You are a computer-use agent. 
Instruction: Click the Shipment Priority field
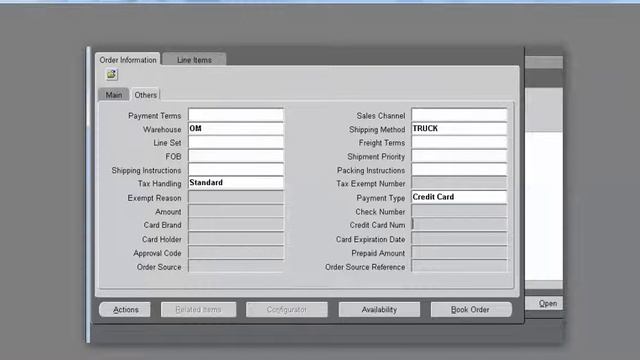click(459, 156)
